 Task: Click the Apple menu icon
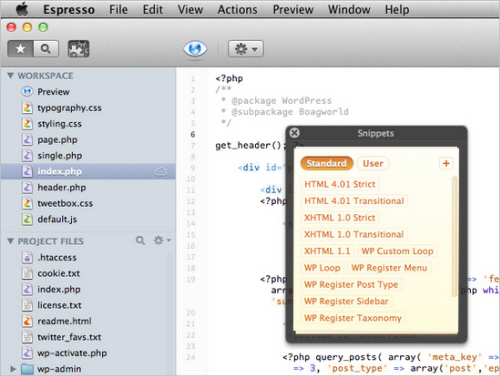coord(22,9)
